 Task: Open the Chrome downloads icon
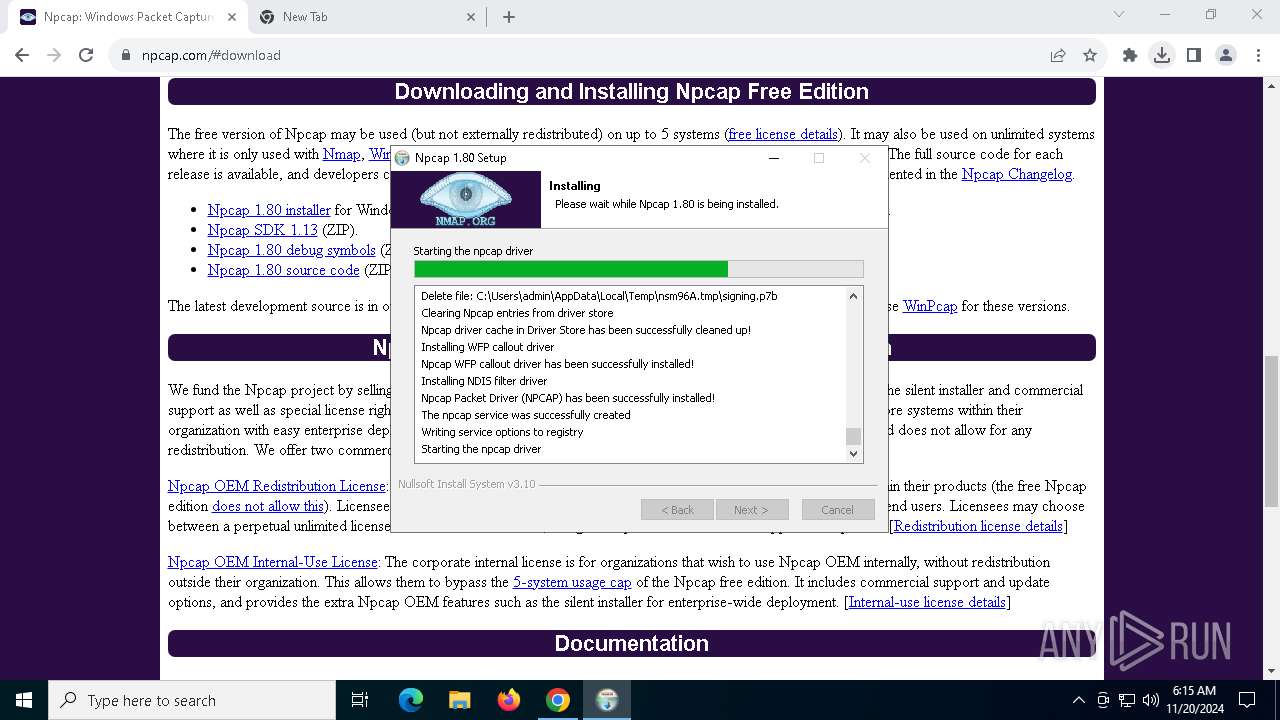coord(1162,55)
